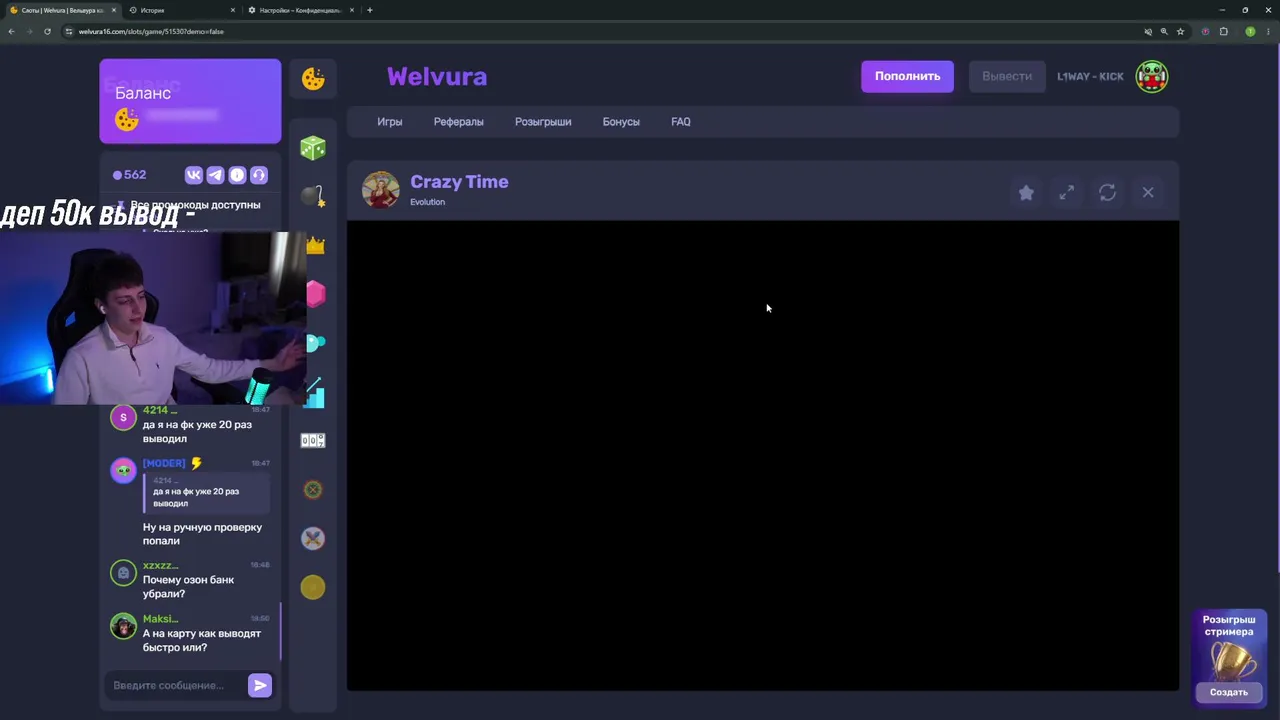Bookmark this page with the star
Viewport: 1280px width, 720px height.
point(1180,31)
